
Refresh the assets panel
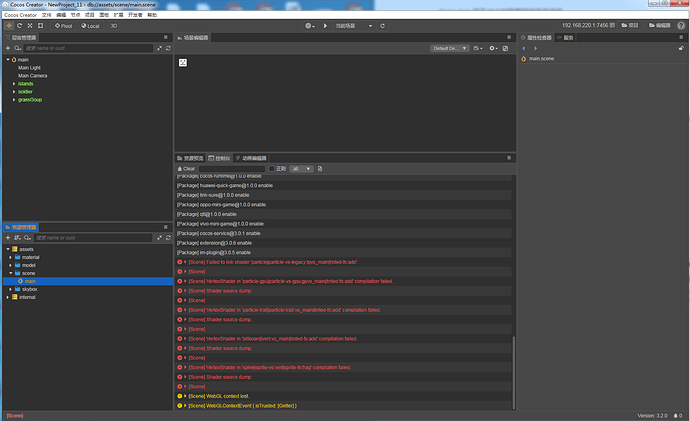point(168,238)
